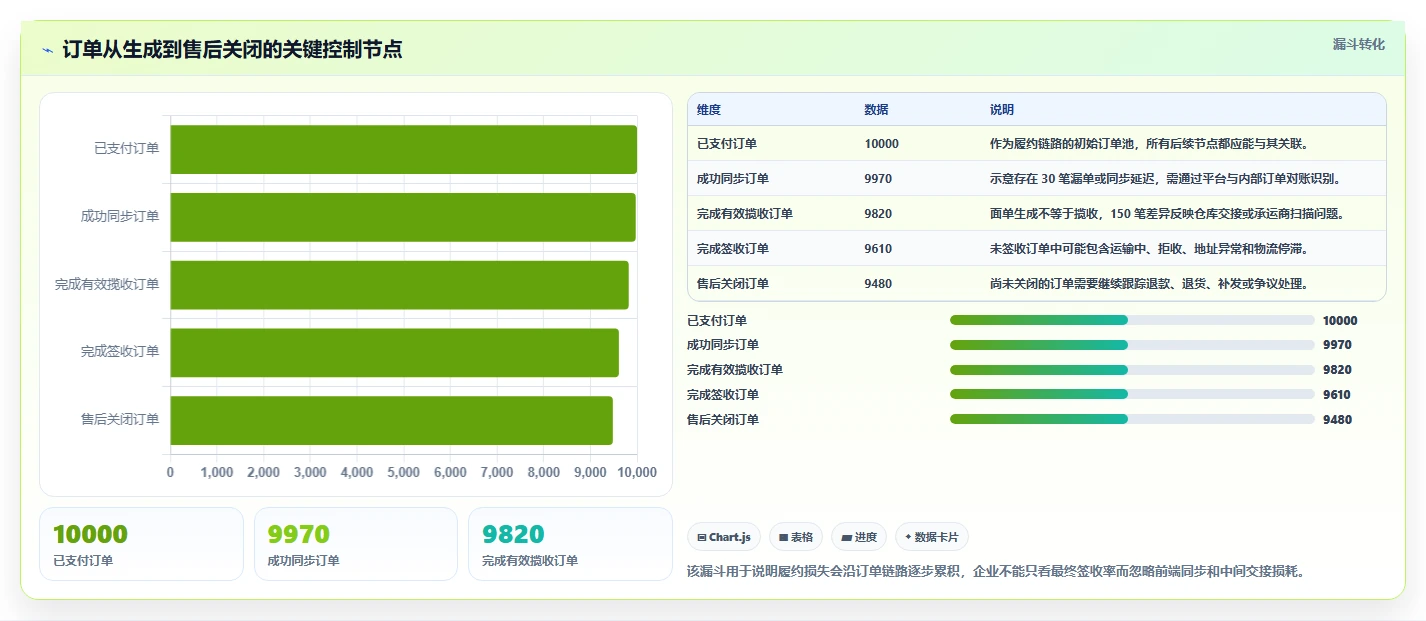Click the 5,000 tick on the x-axis
The image size is (1426, 621).
coord(404,472)
